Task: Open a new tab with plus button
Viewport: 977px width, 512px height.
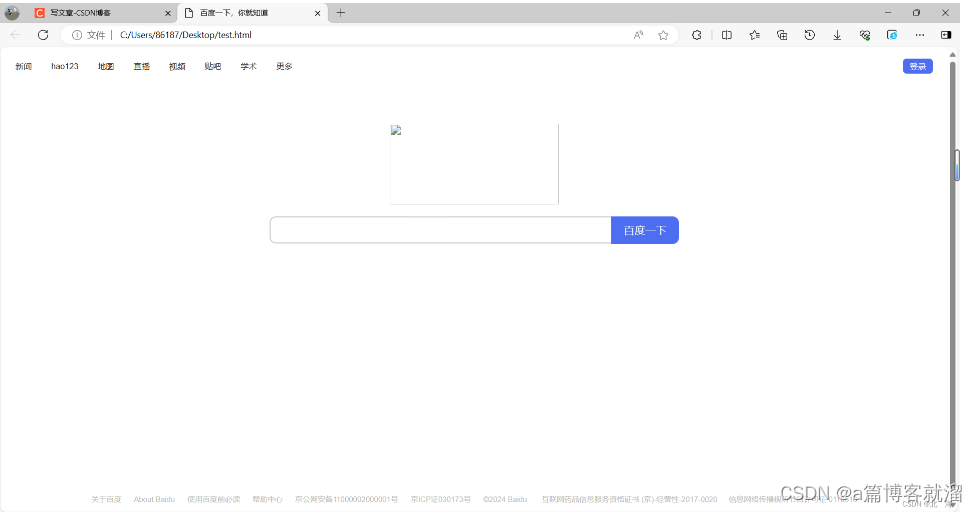Action: [x=340, y=12]
